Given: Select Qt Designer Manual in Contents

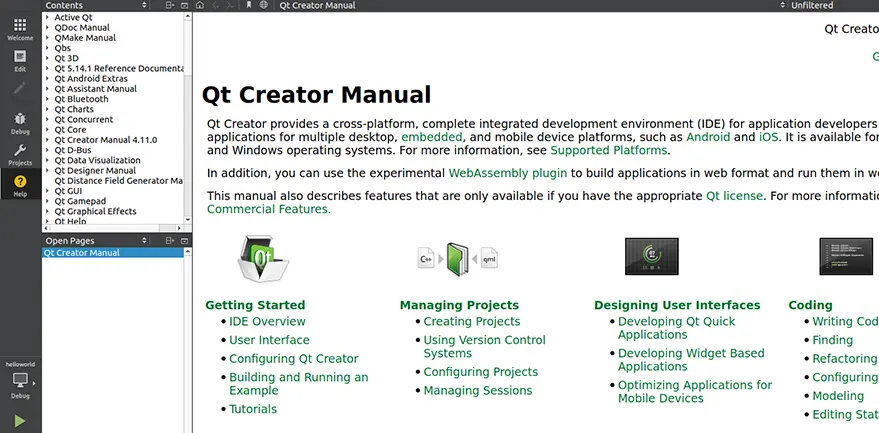Looking at the screenshot, I should pyautogui.click(x=95, y=171).
